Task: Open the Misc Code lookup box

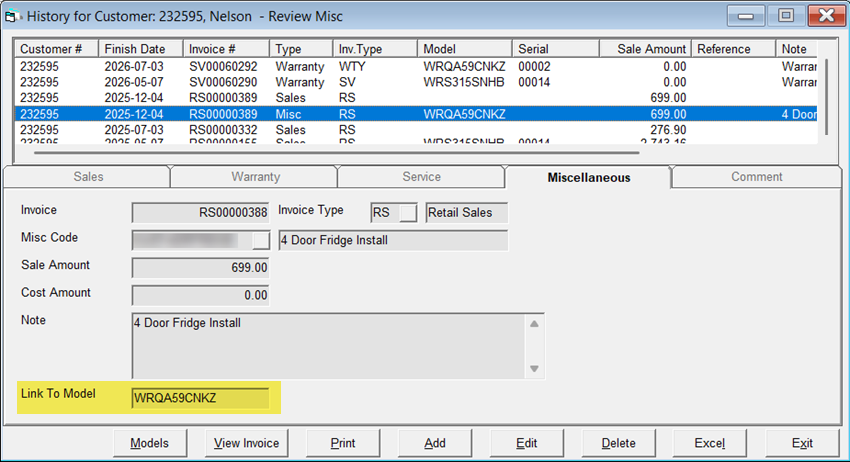Action: (261, 240)
